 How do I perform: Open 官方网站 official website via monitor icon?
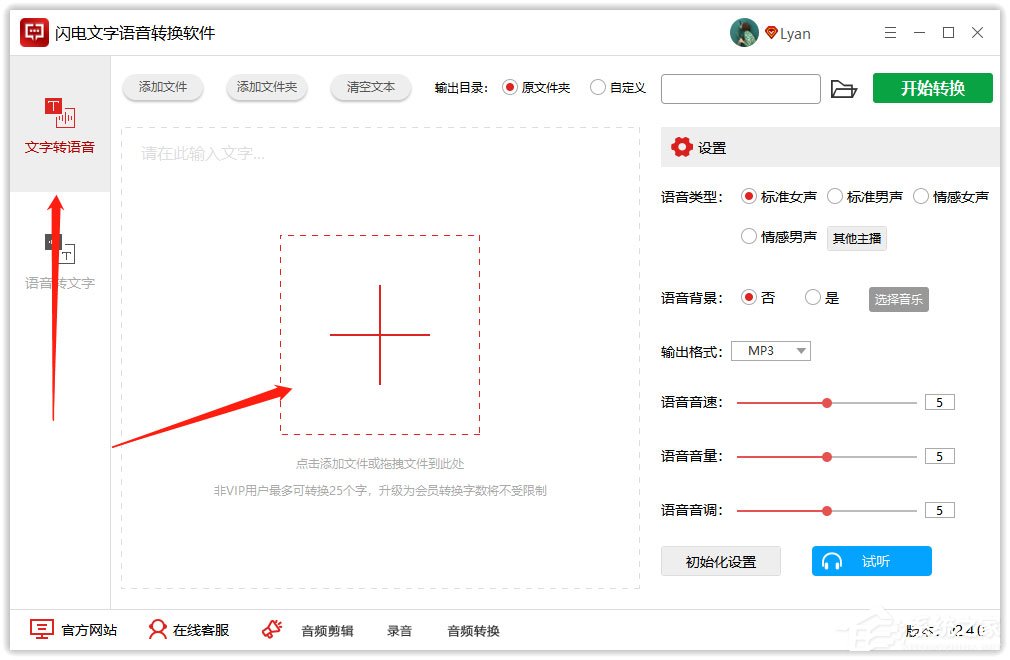click(x=40, y=630)
